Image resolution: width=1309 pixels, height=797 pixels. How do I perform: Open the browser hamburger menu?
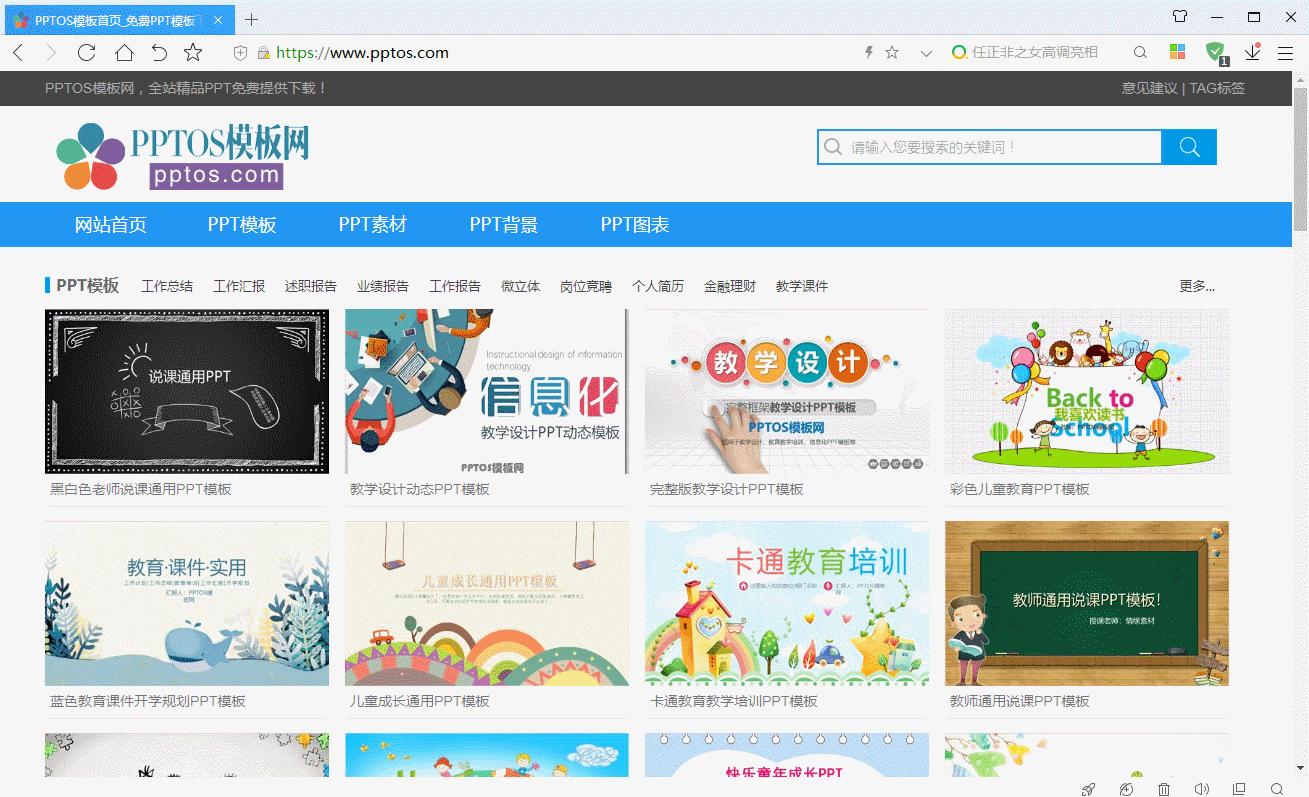(x=1286, y=53)
